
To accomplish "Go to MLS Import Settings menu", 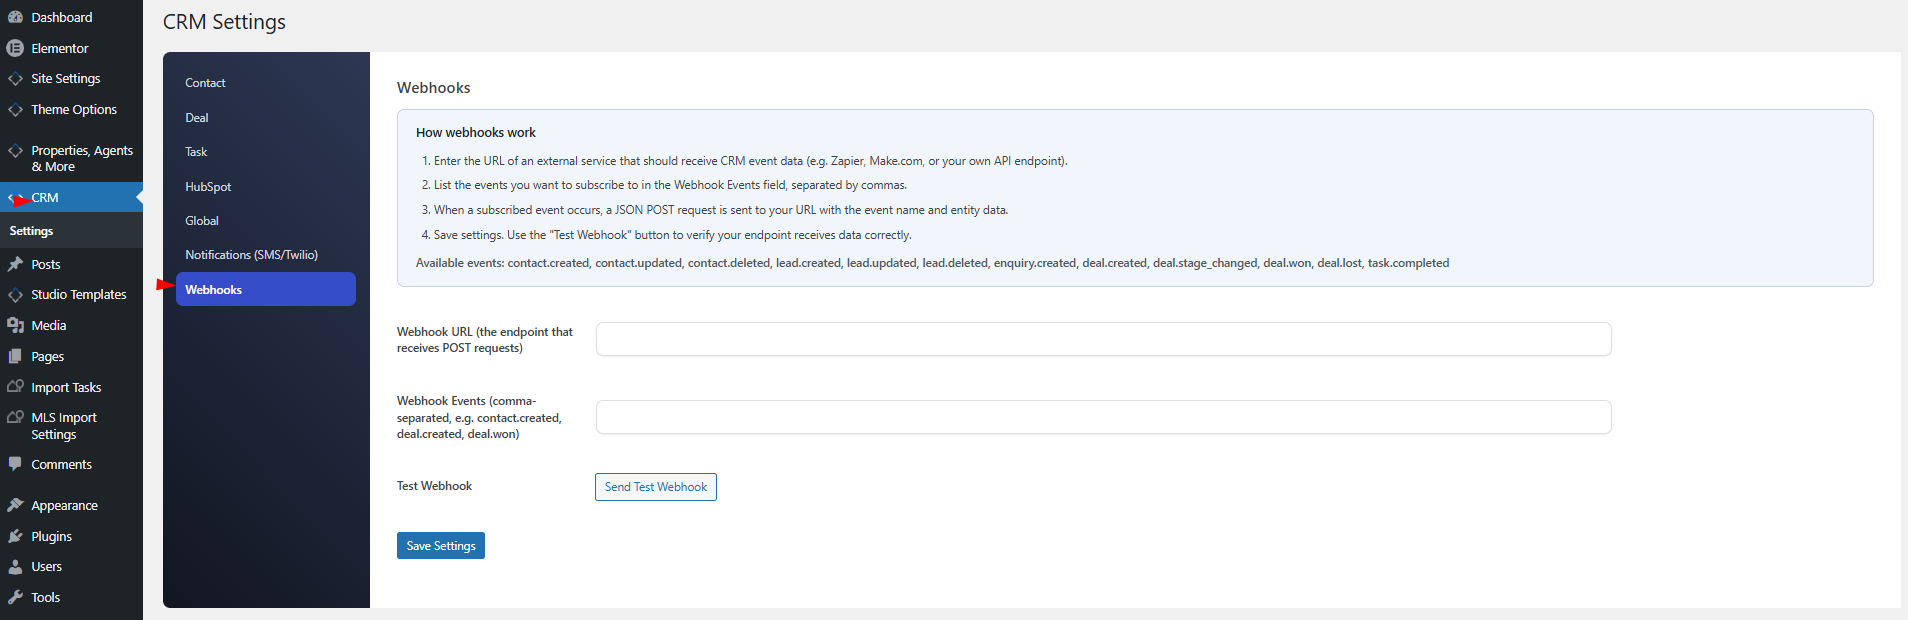I will (x=64, y=426).
